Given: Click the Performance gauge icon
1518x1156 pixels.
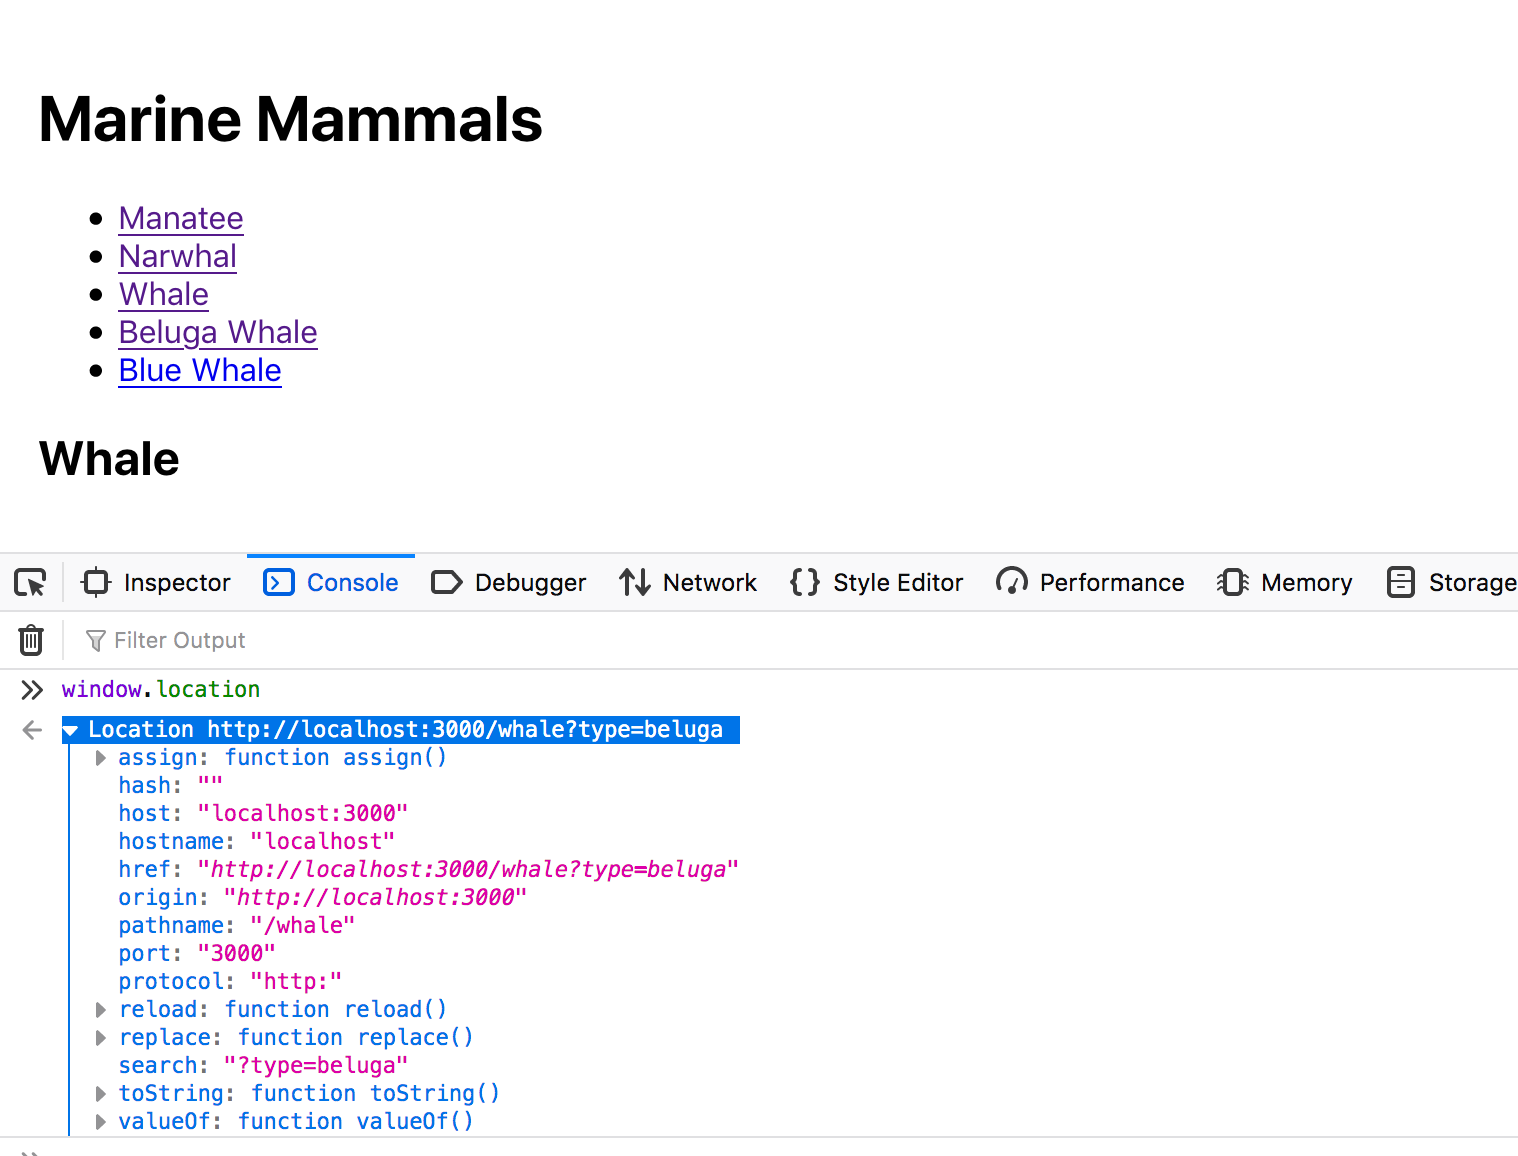Looking at the screenshot, I should point(1012,582).
